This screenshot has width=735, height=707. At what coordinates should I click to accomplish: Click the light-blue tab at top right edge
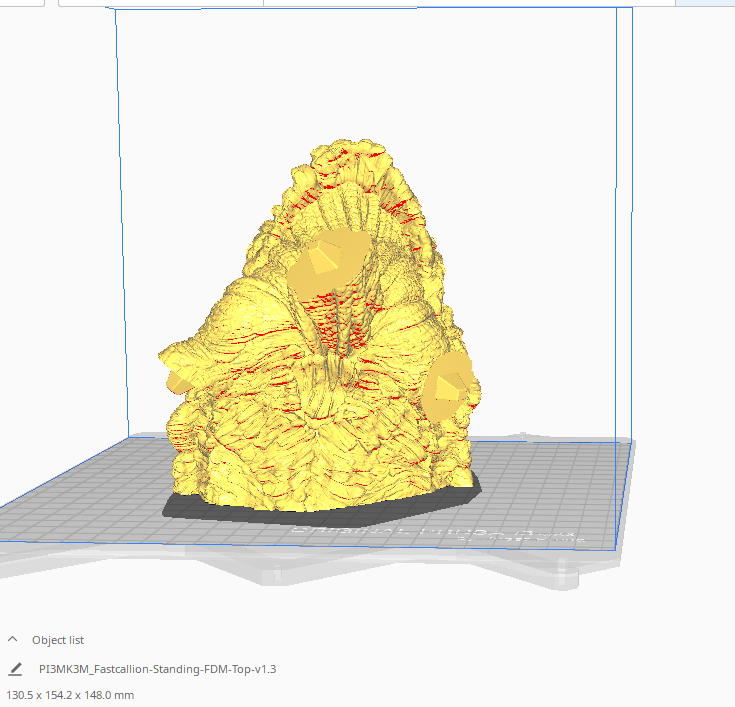[705, 3]
